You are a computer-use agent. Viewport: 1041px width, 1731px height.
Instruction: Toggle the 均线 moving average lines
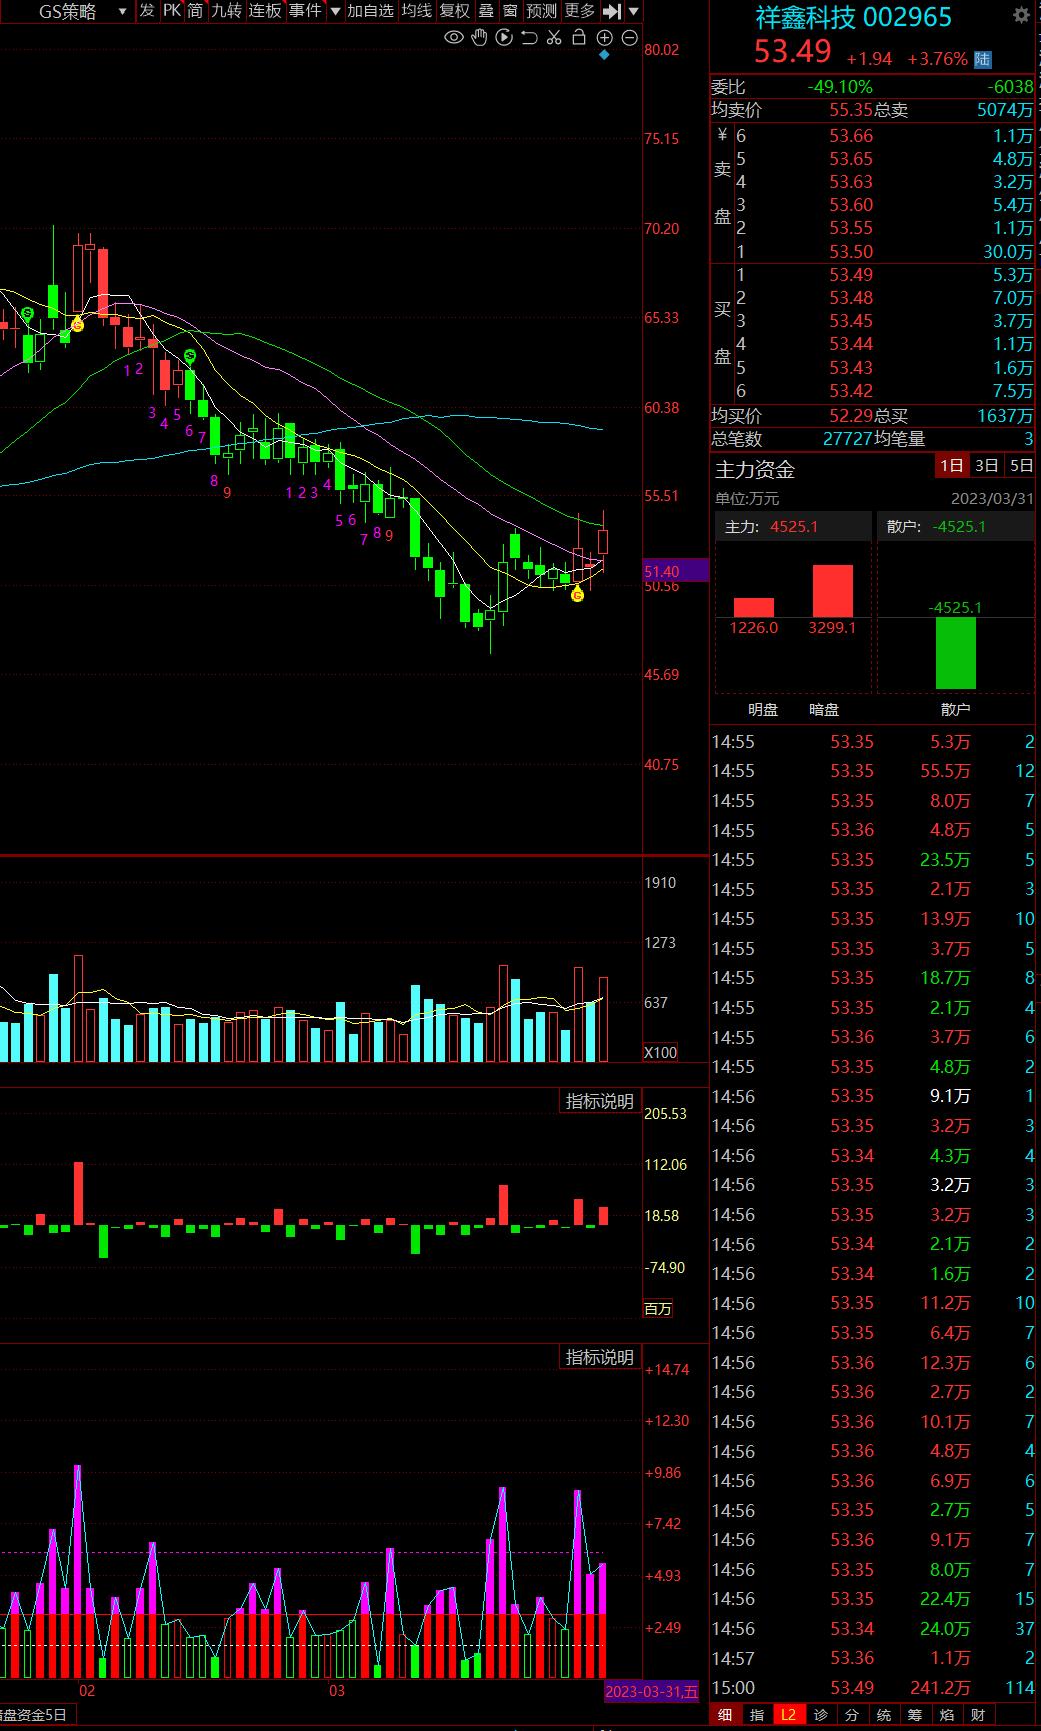(x=417, y=11)
